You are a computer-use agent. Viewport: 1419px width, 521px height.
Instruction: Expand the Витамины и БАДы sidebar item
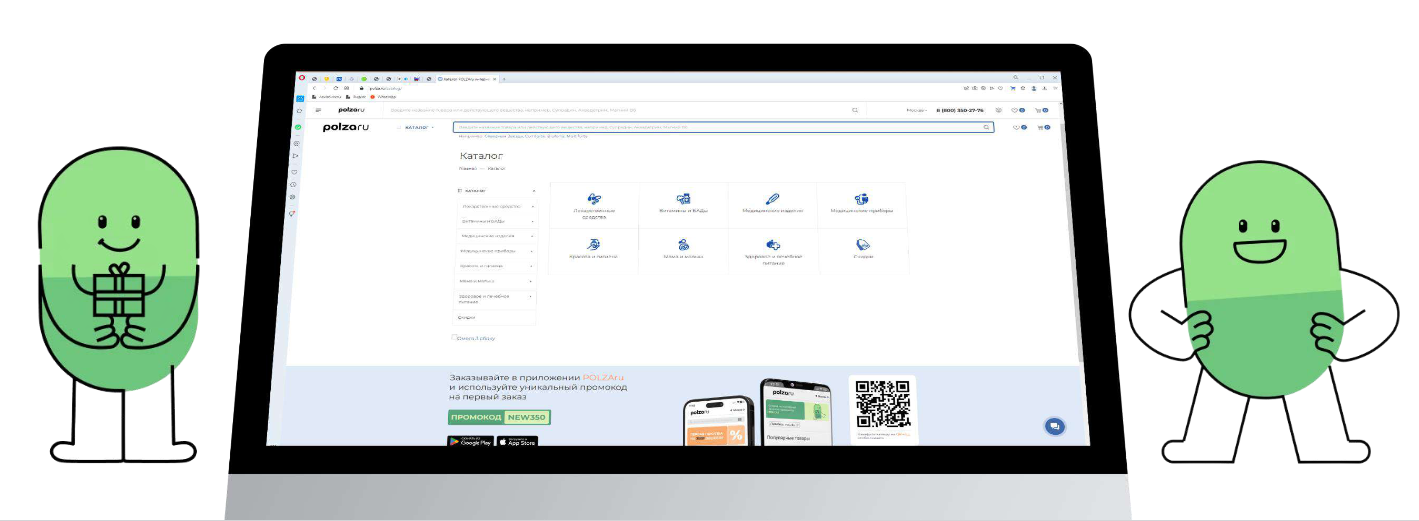point(532,221)
